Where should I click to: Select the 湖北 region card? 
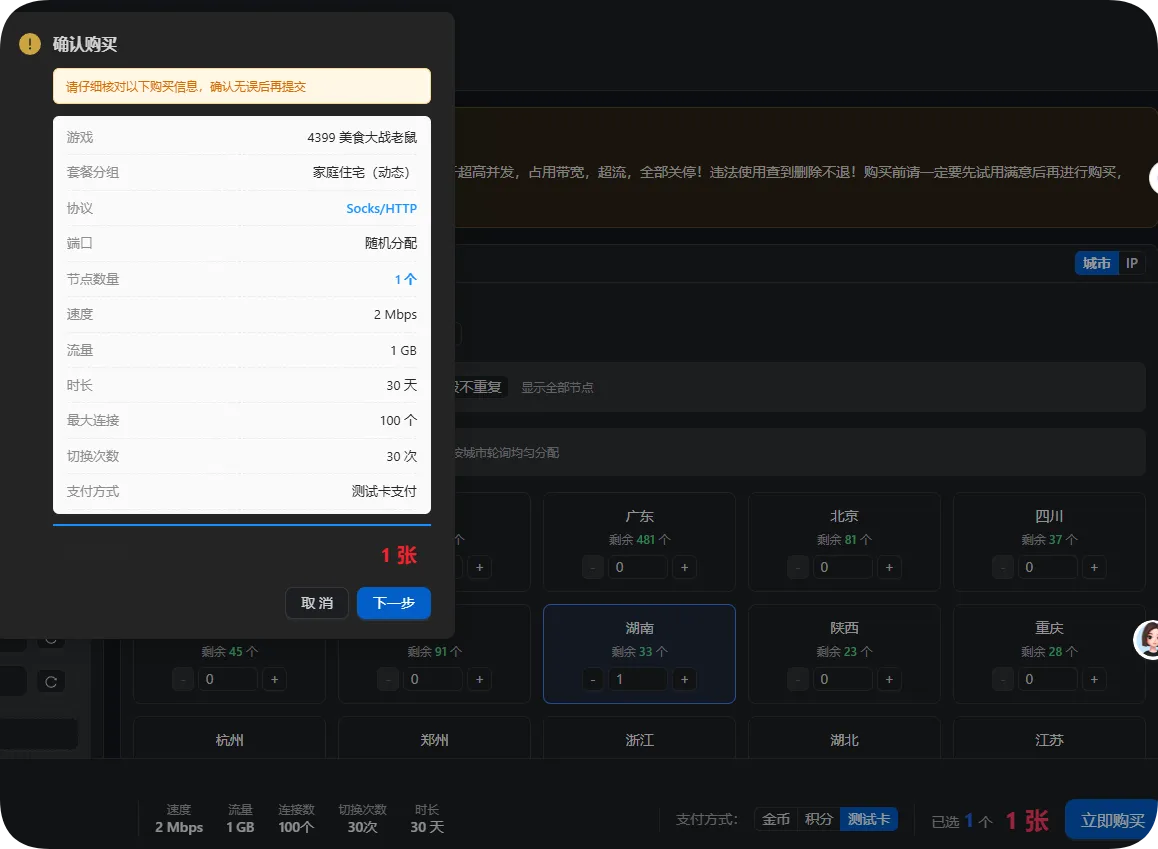pos(844,738)
